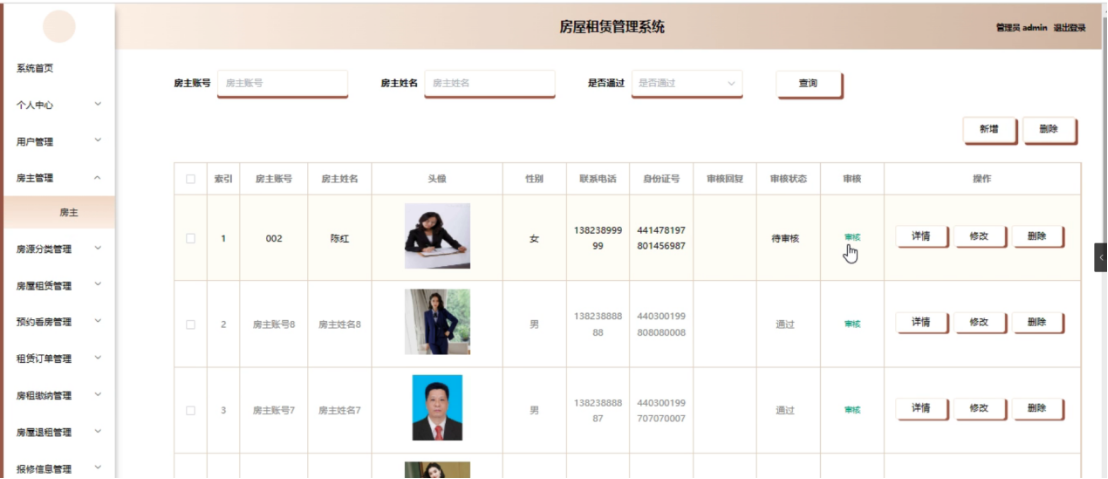
Task: Click 管理员 admin in the header
Action: [x=1021, y=28]
